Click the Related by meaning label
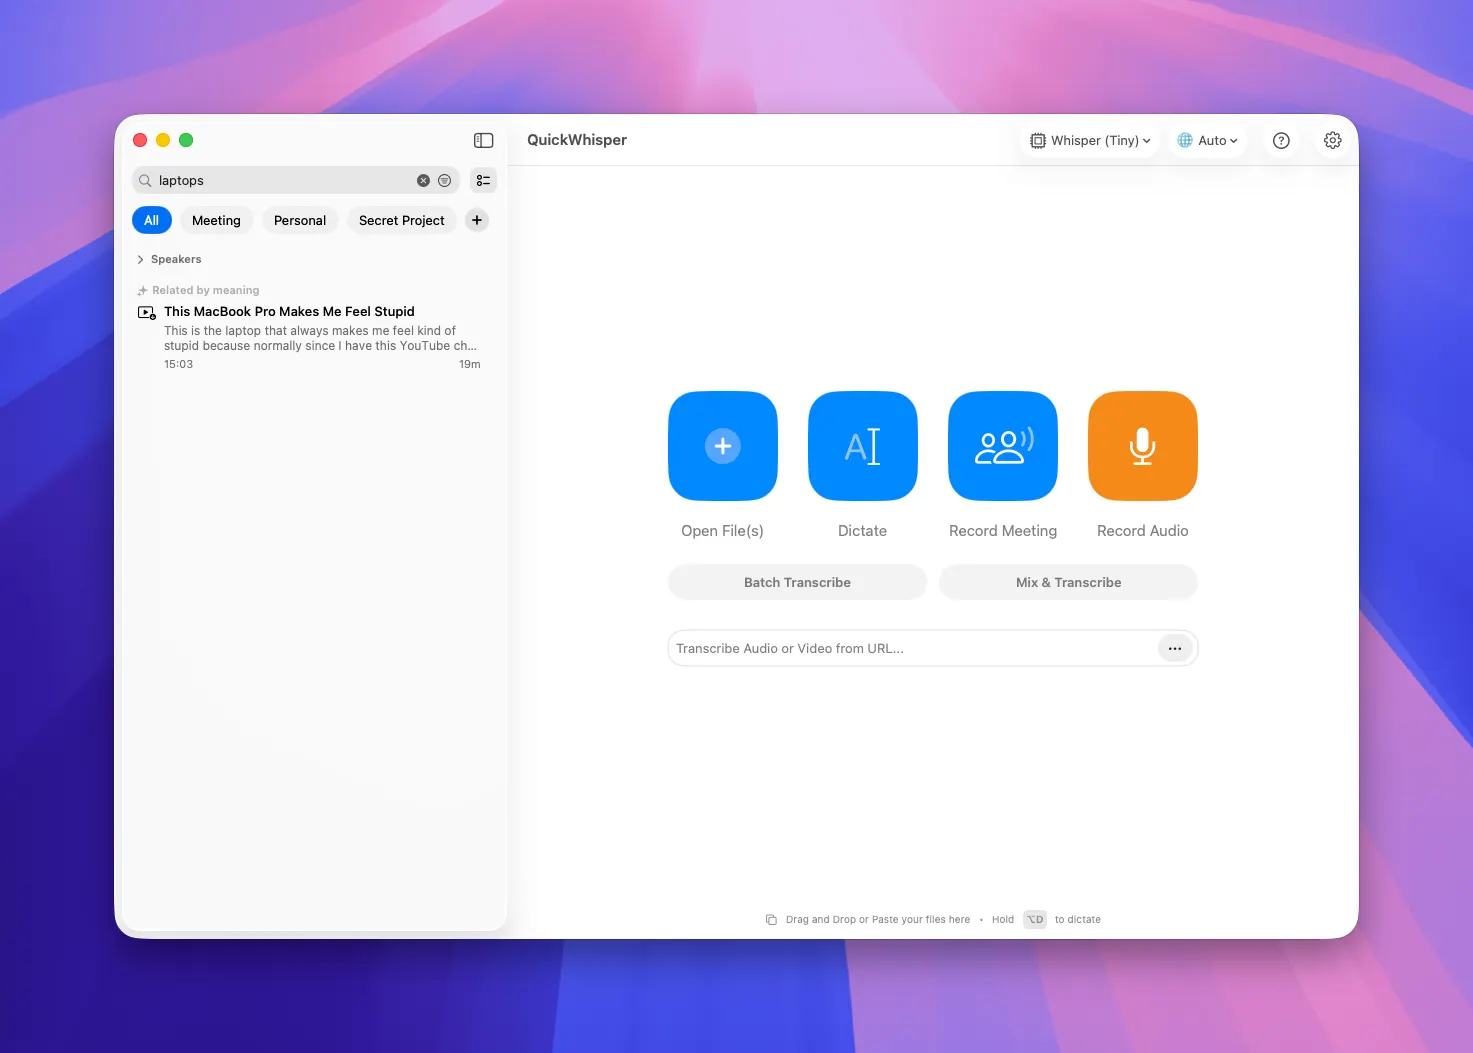The height and width of the screenshot is (1053, 1473). pyautogui.click(x=206, y=290)
